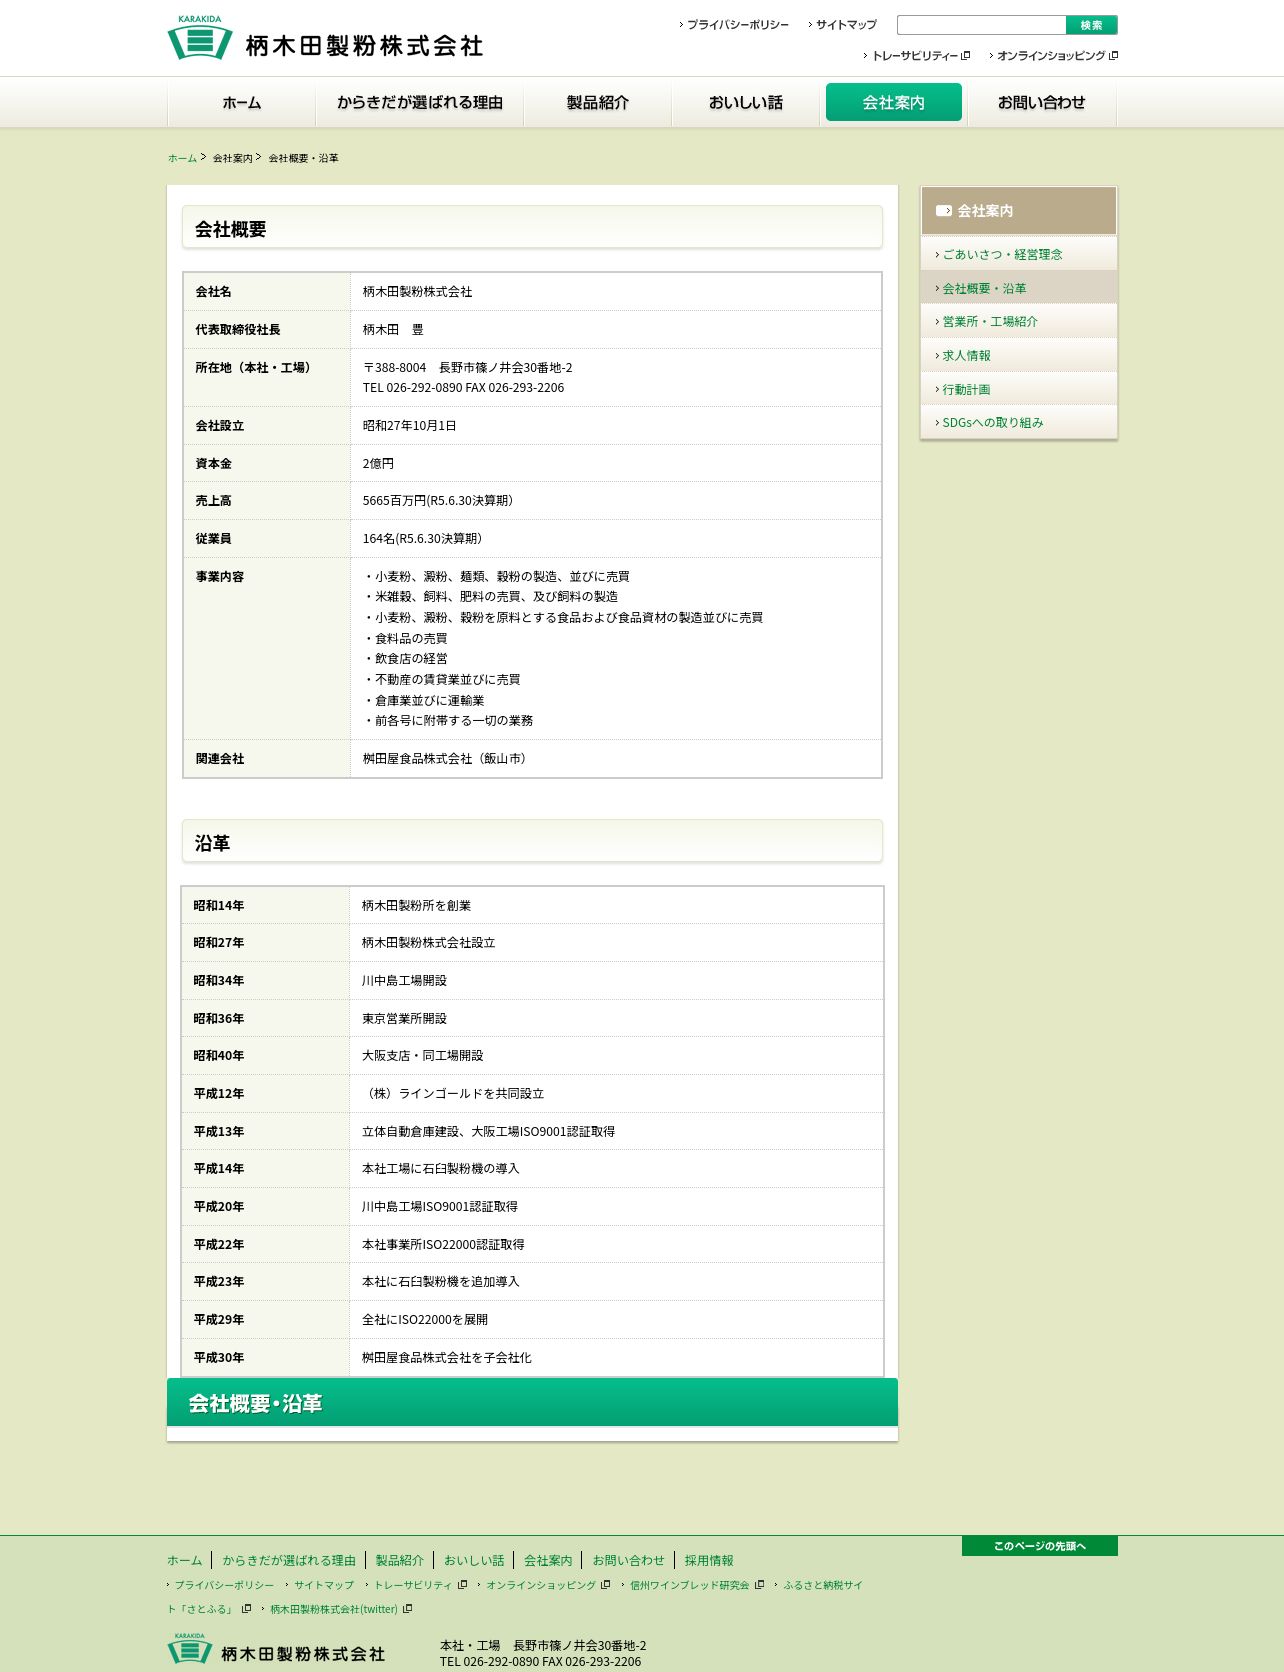Open the header オンラインショッピング external link
This screenshot has width=1284, height=1672.
click(1053, 56)
